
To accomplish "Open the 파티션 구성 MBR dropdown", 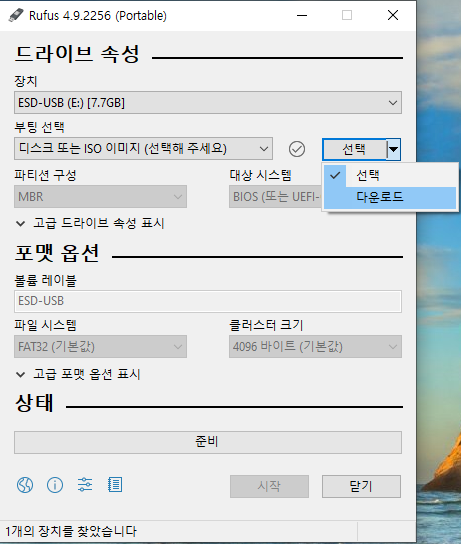I will [x=100, y=197].
